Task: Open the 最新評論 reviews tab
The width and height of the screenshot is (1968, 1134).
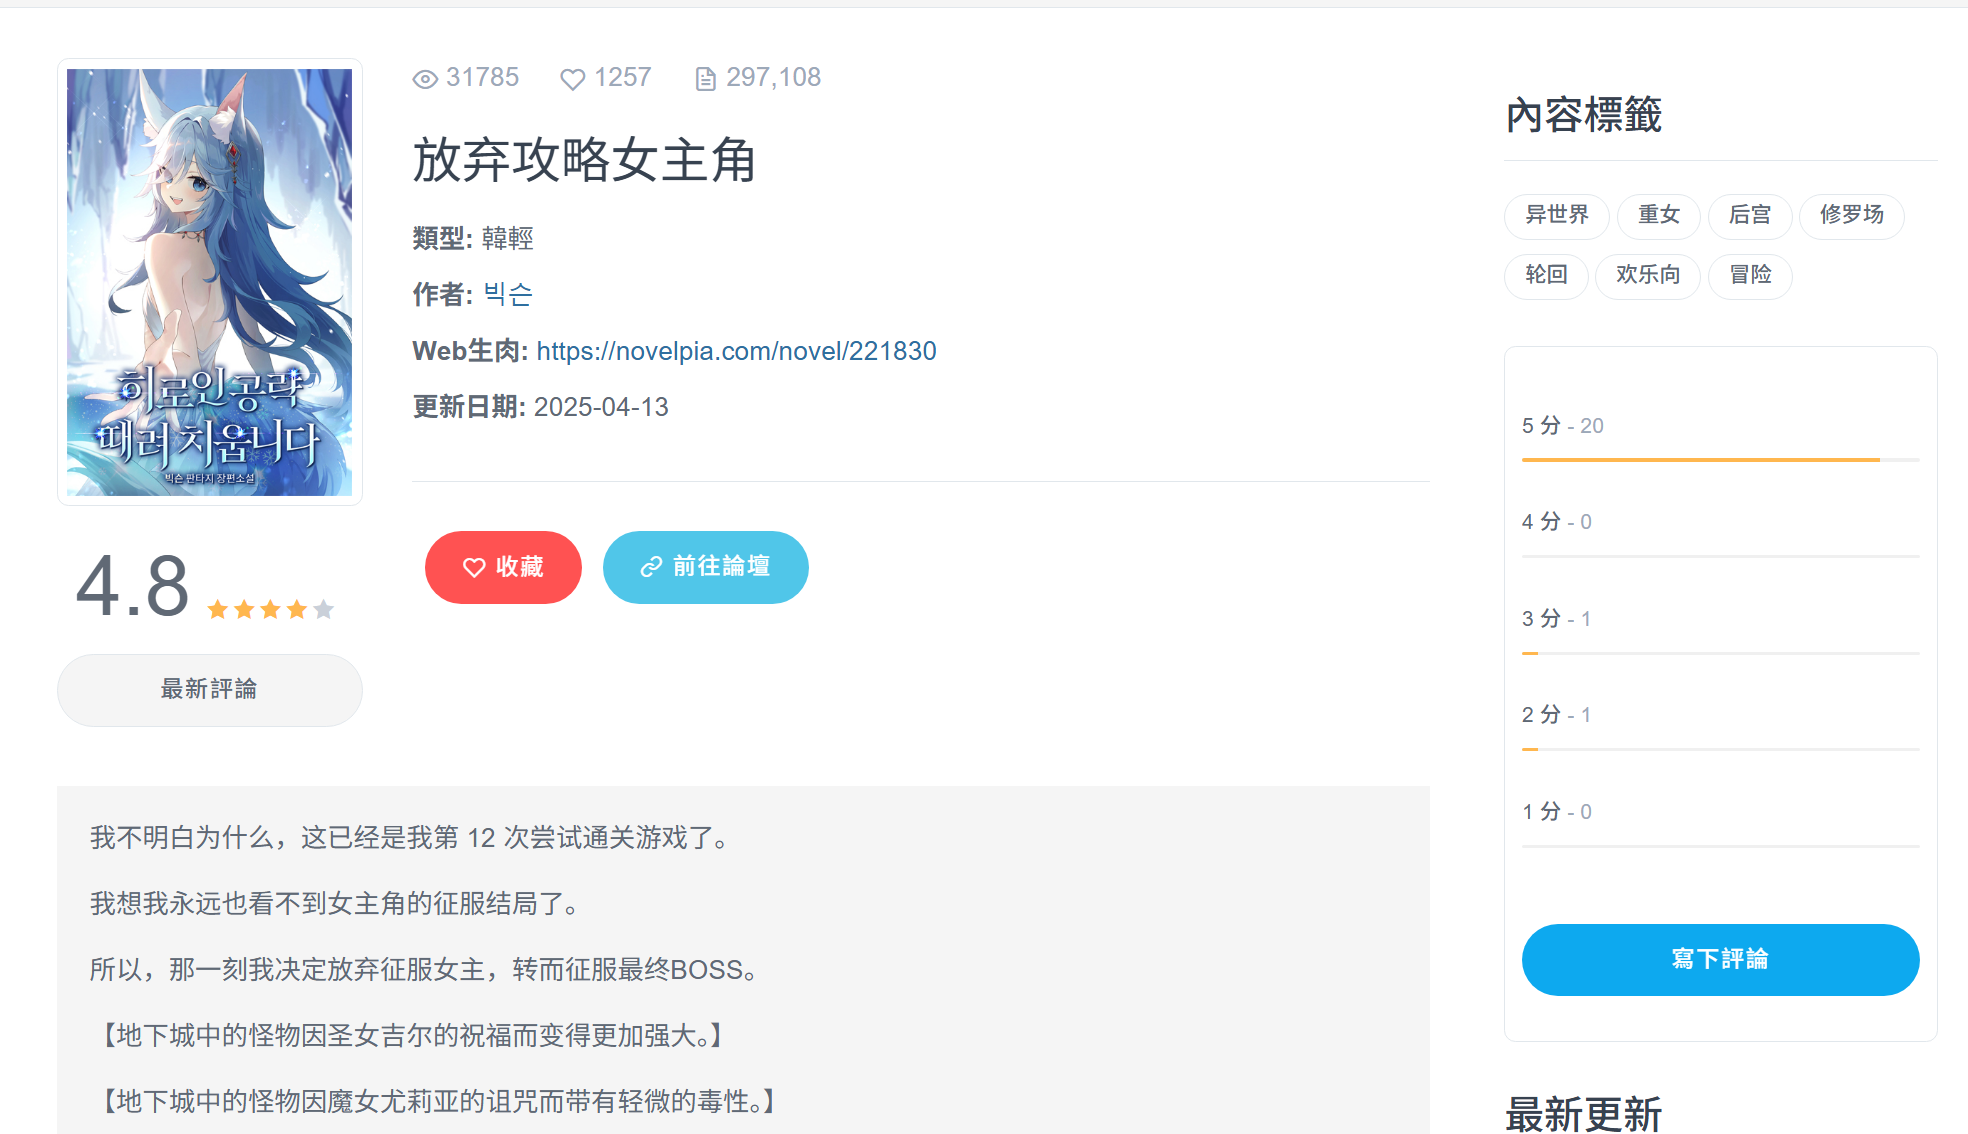Action: pyautogui.click(x=209, y=689)
